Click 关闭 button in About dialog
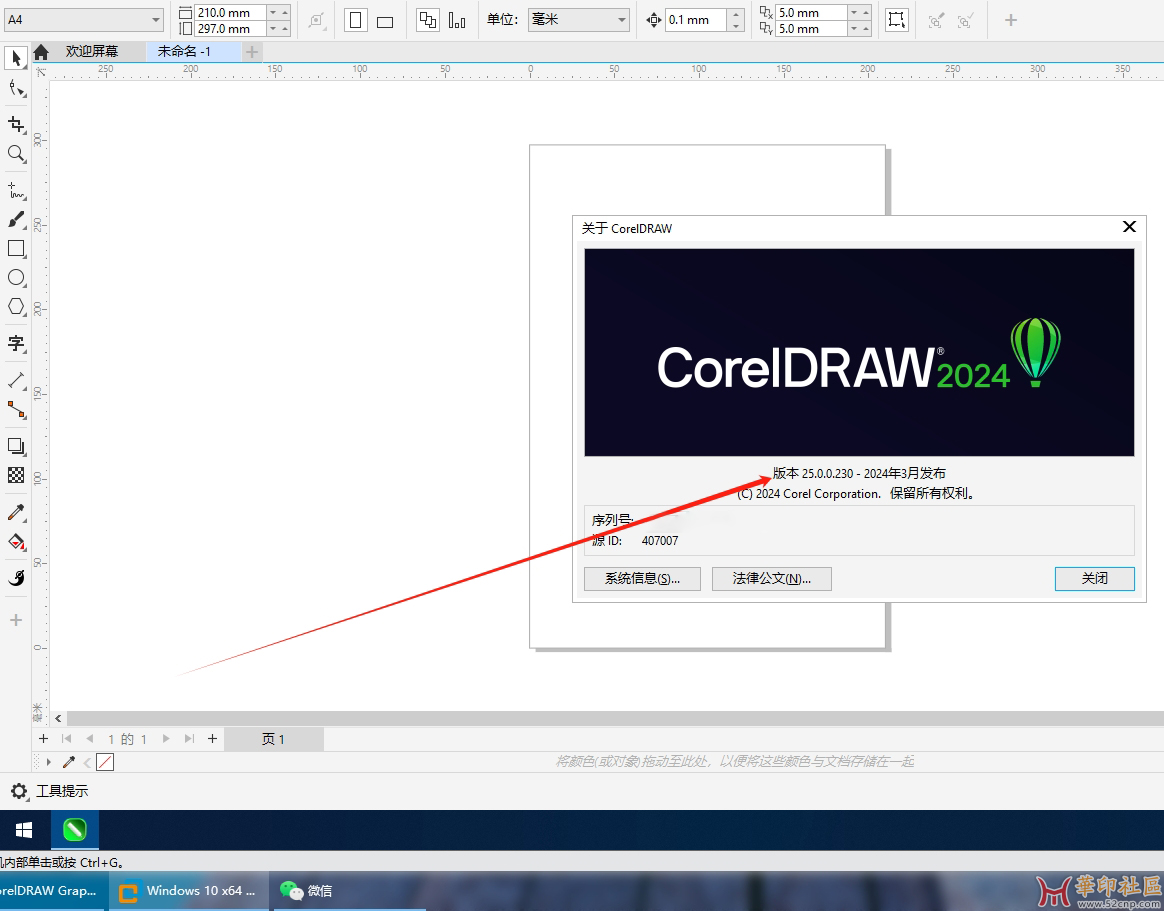This screenshot has width=1164, height=911. tap(1094, 578)
